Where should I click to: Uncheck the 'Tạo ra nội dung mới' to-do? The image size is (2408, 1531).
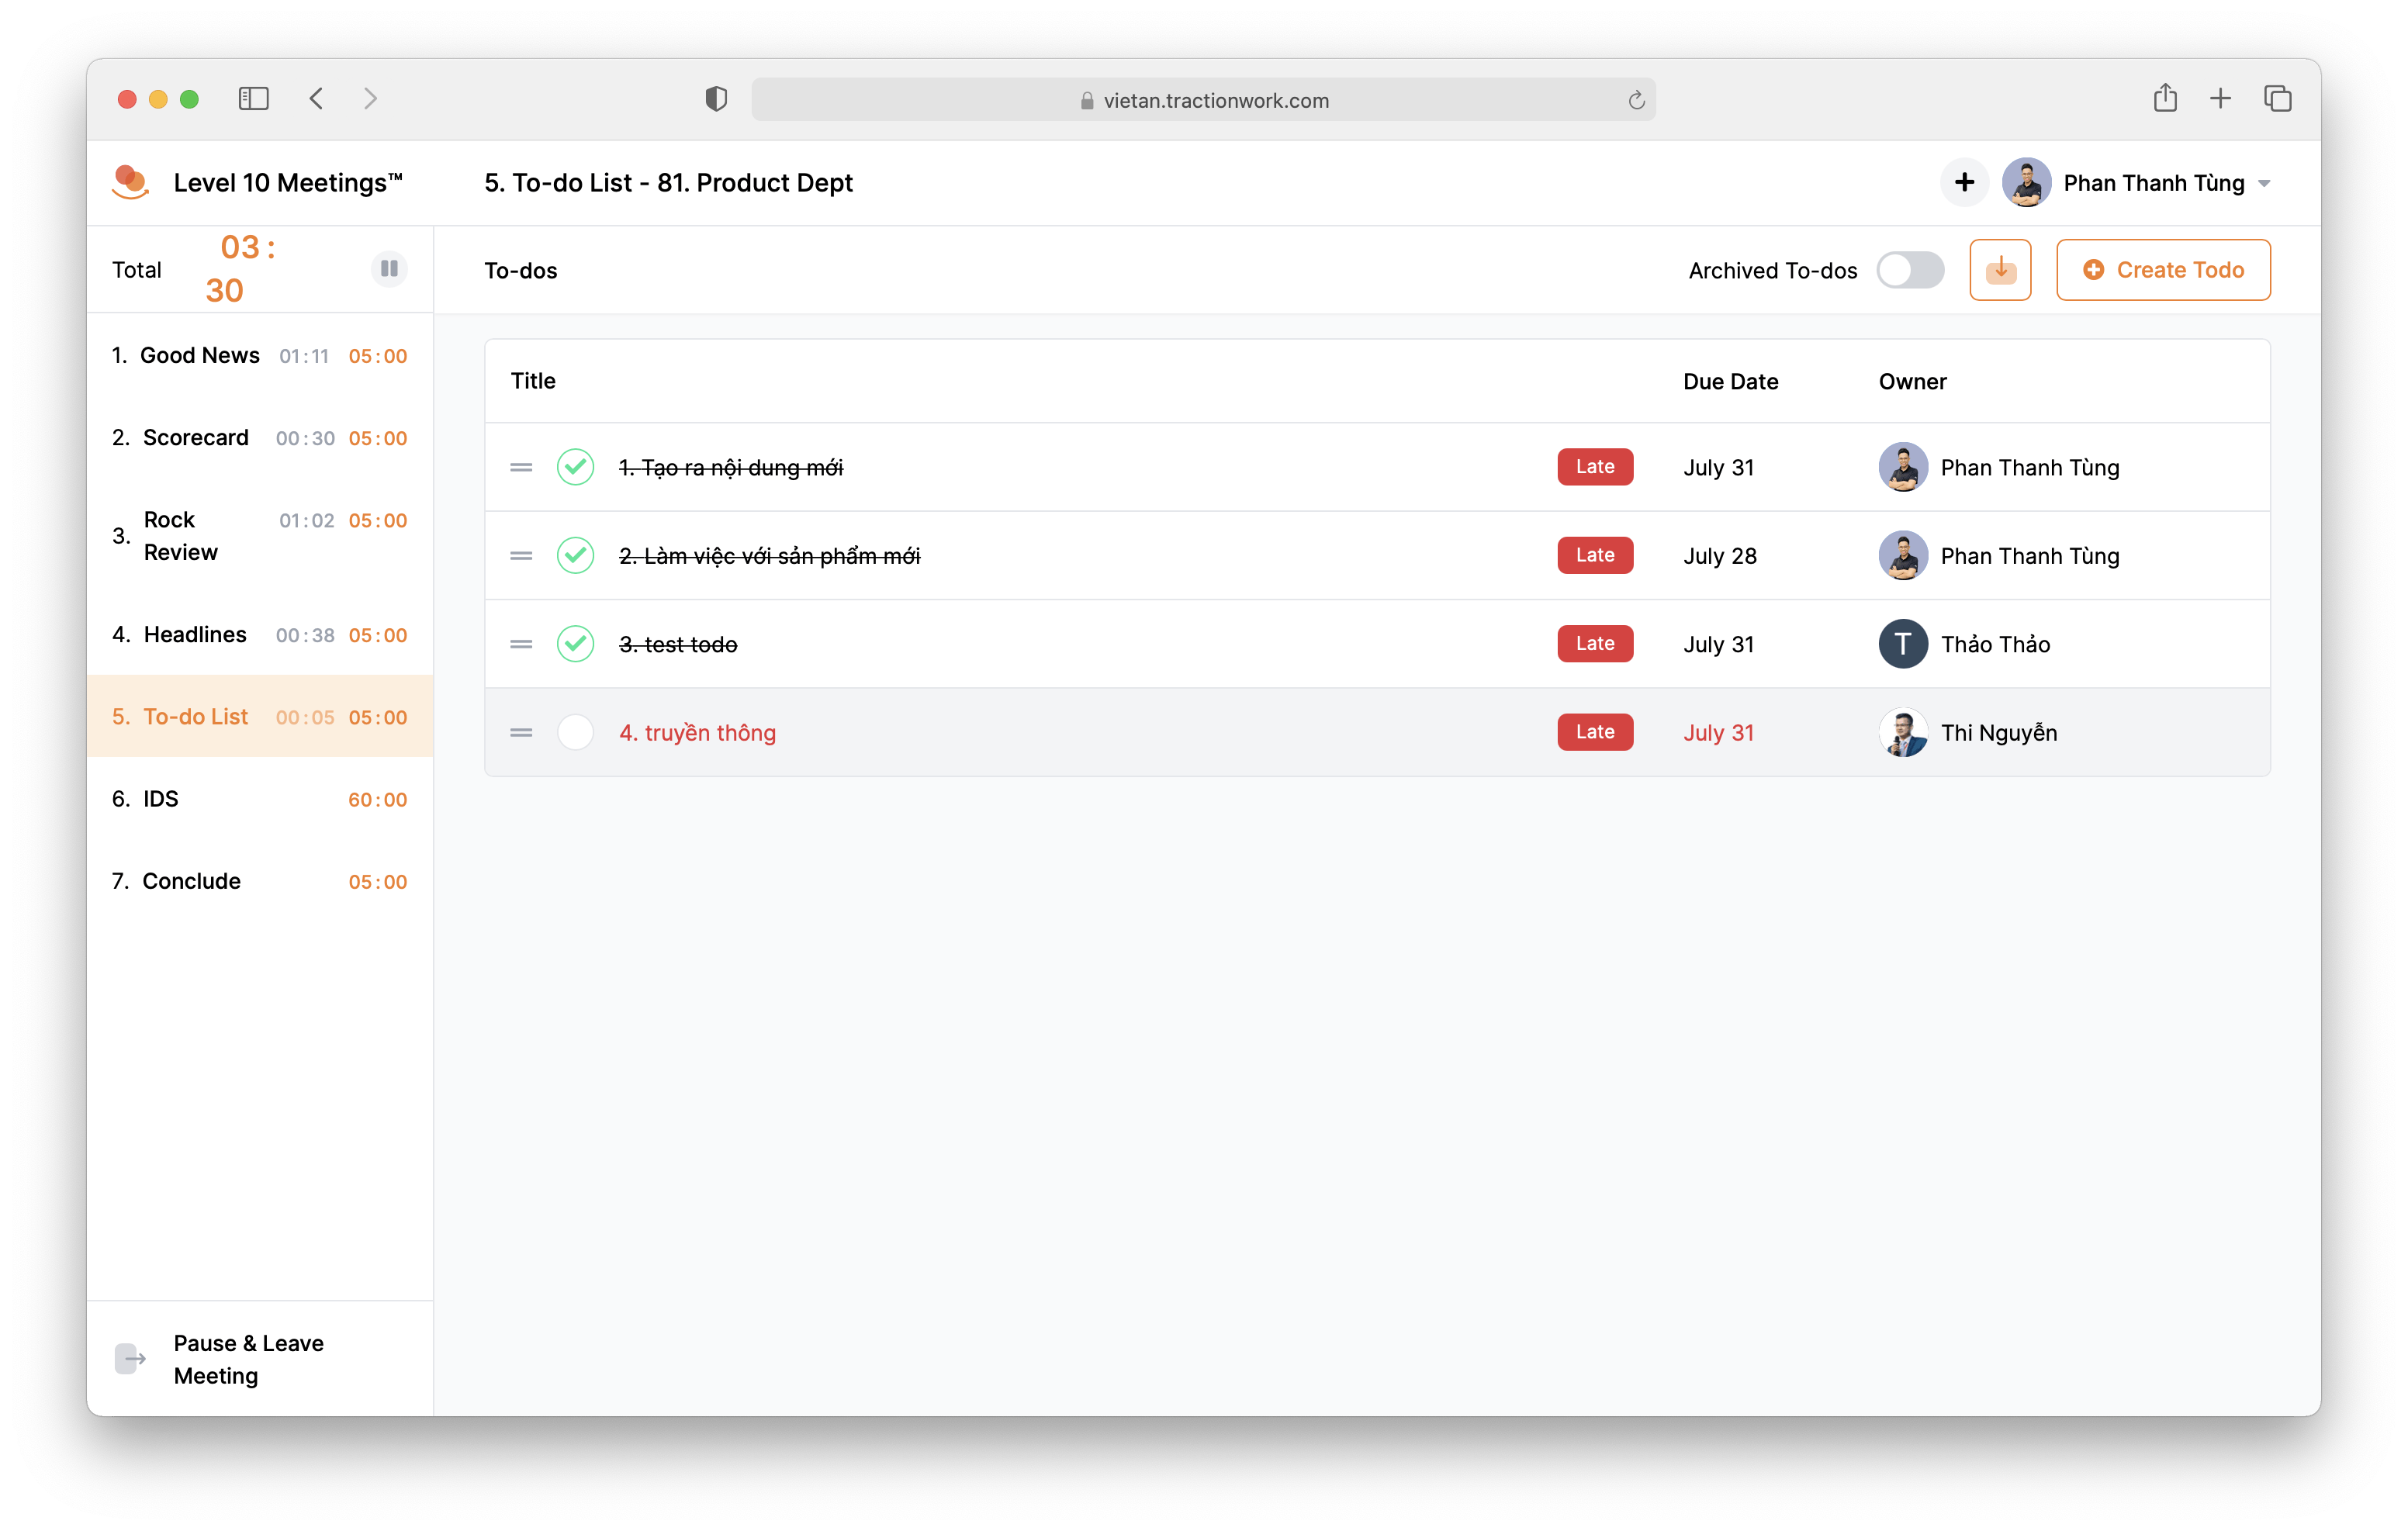point(575,467)
